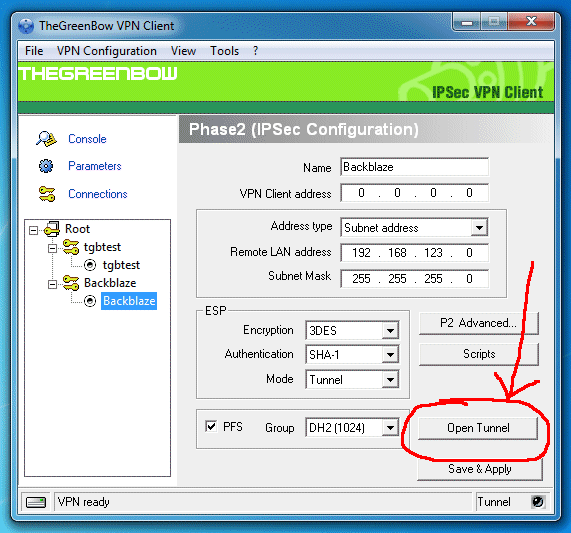Open the Console link
This screenshot has width=571, height=533.
click(x=87, y=139)
